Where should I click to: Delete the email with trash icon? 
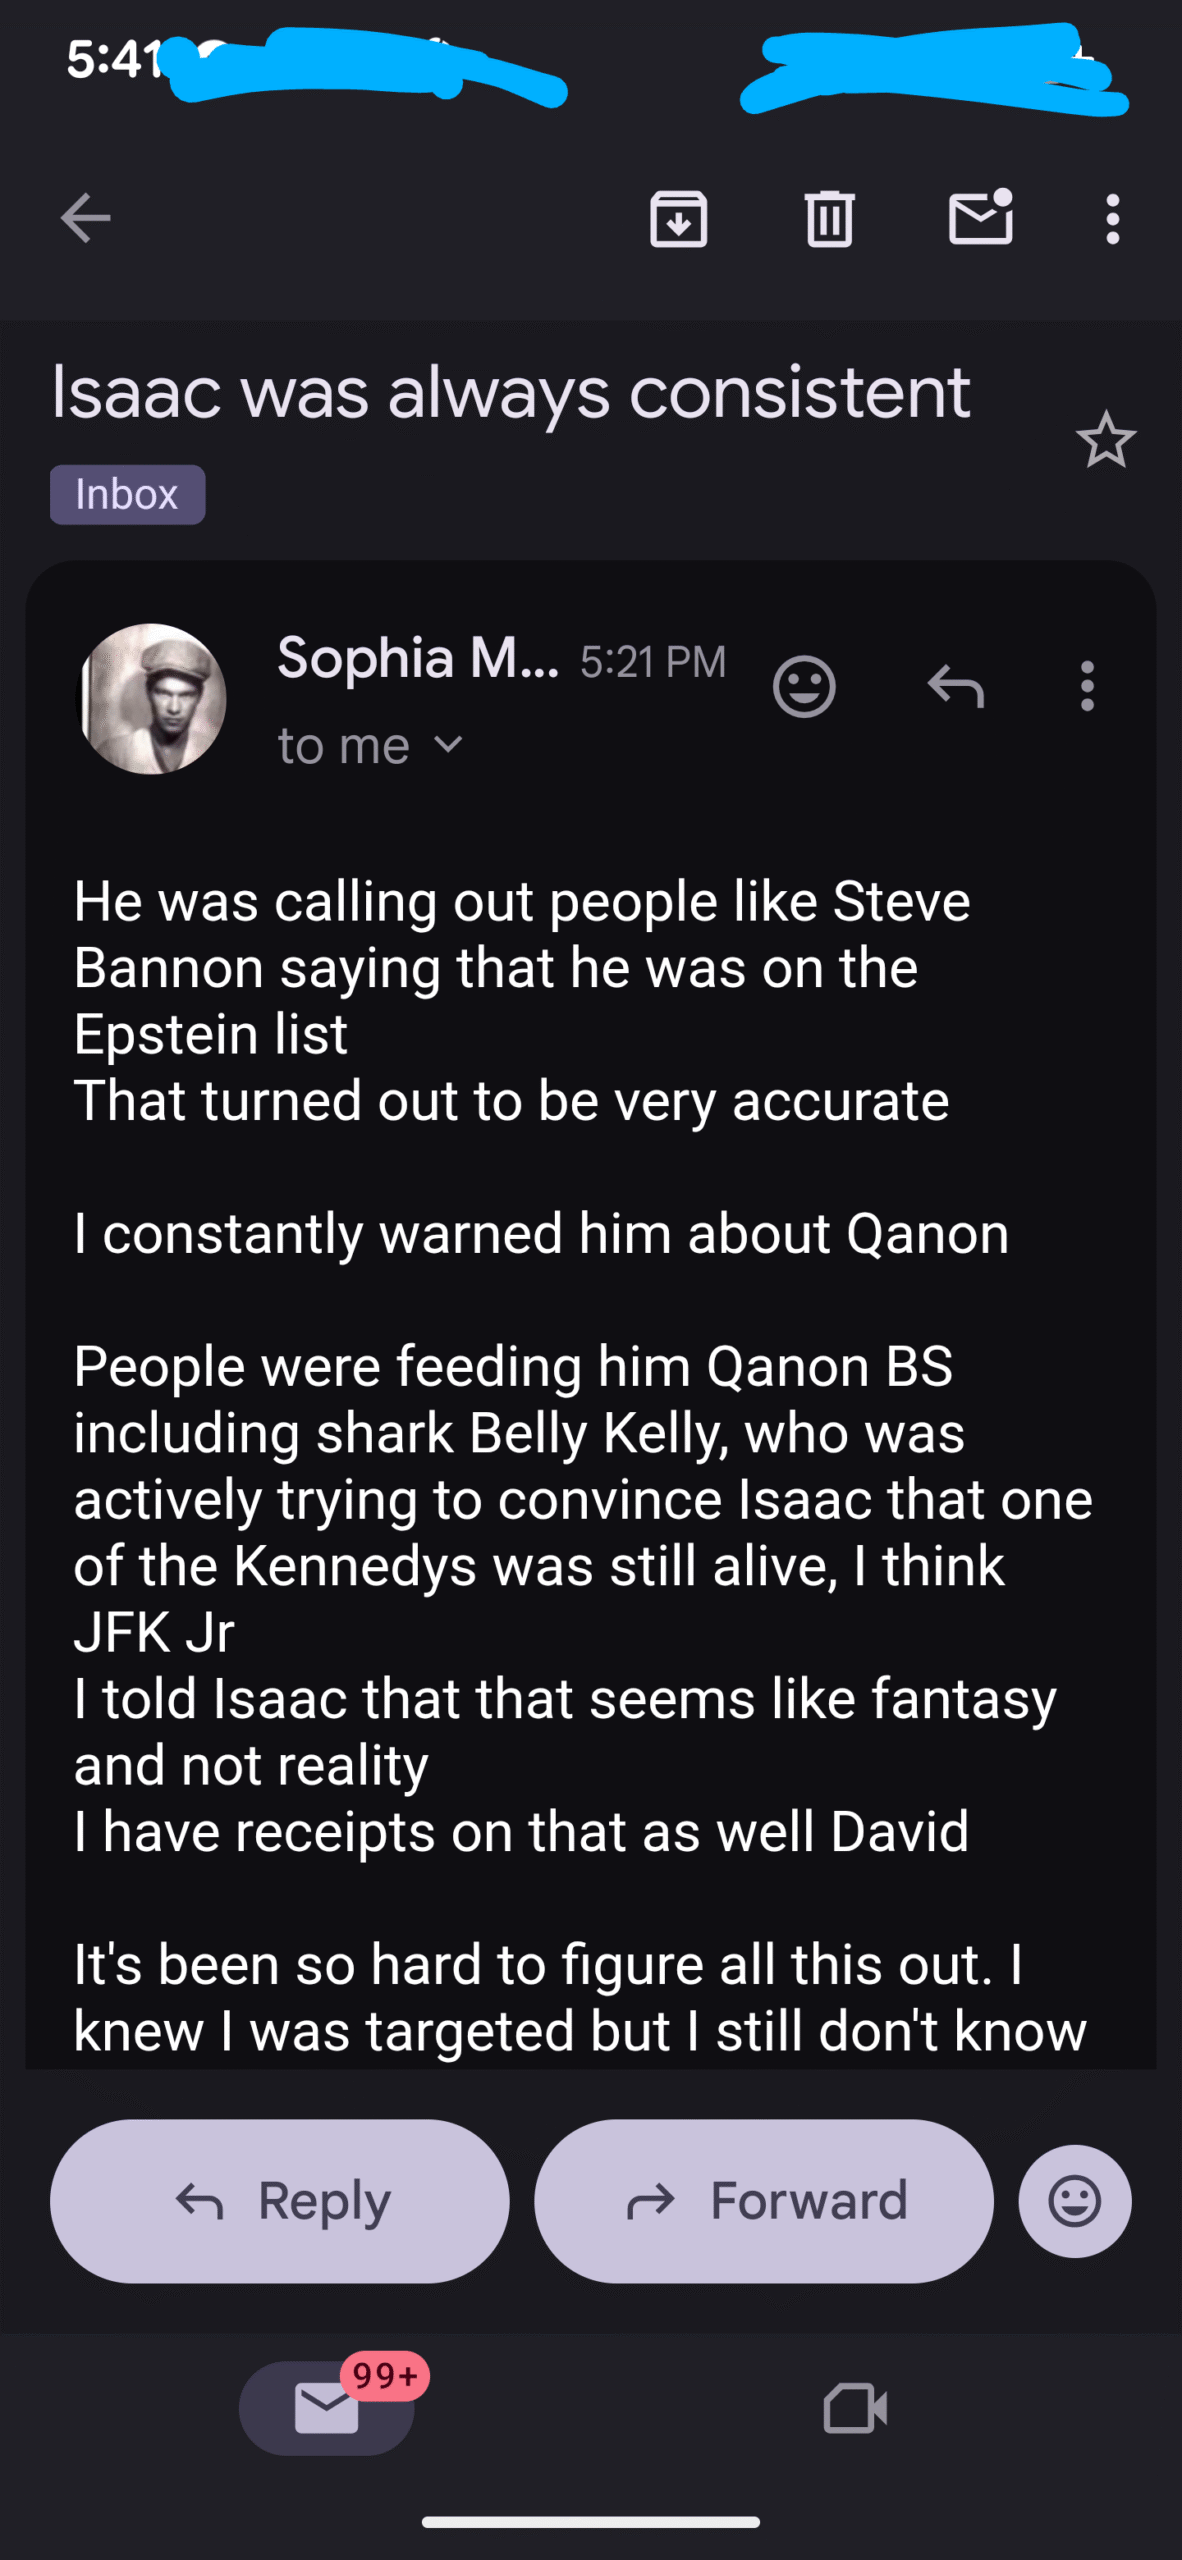(829, 218)
